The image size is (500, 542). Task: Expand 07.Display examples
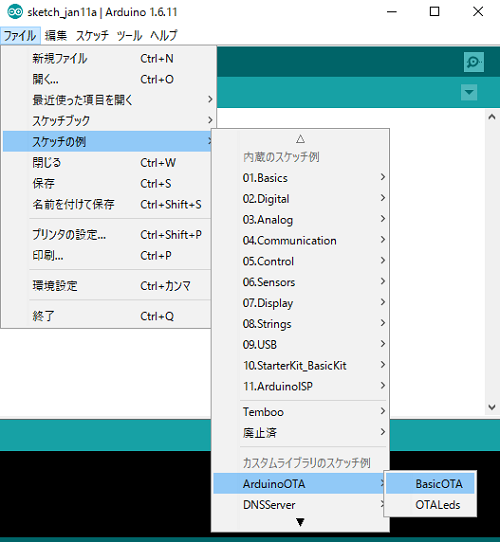click(x=300, y=303)
